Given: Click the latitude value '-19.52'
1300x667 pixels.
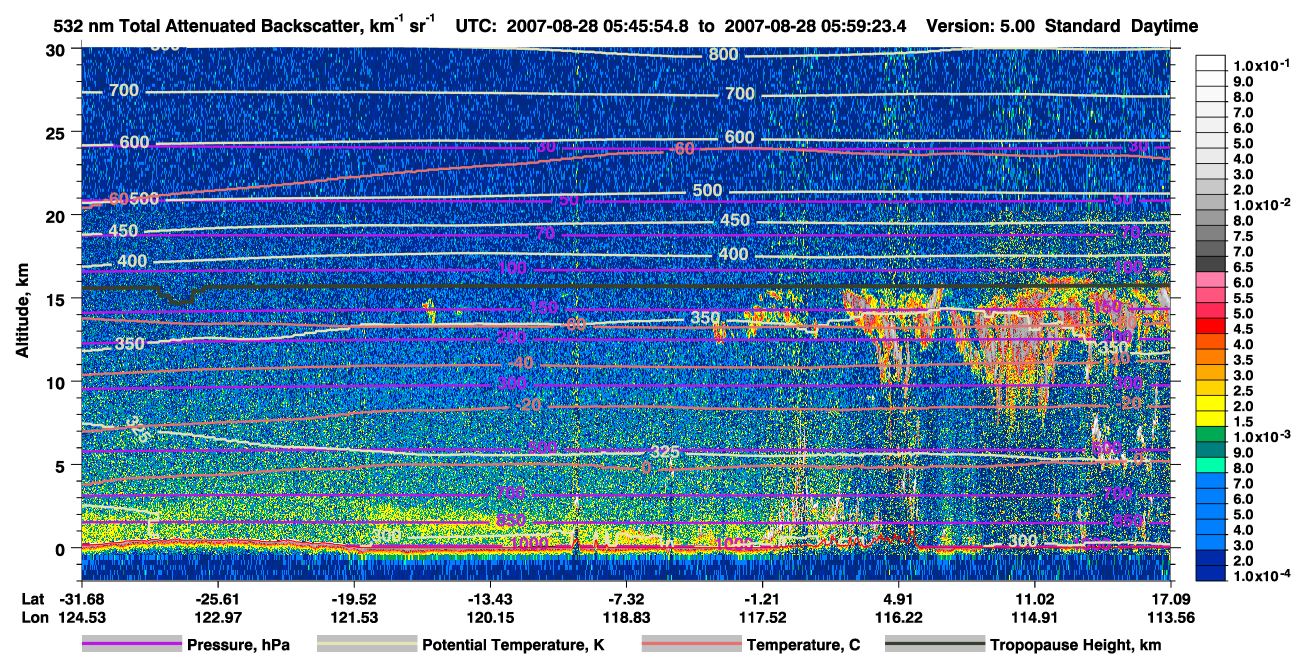Looking at the screenshot, I should pyautogui.click(x=353, y=598).
